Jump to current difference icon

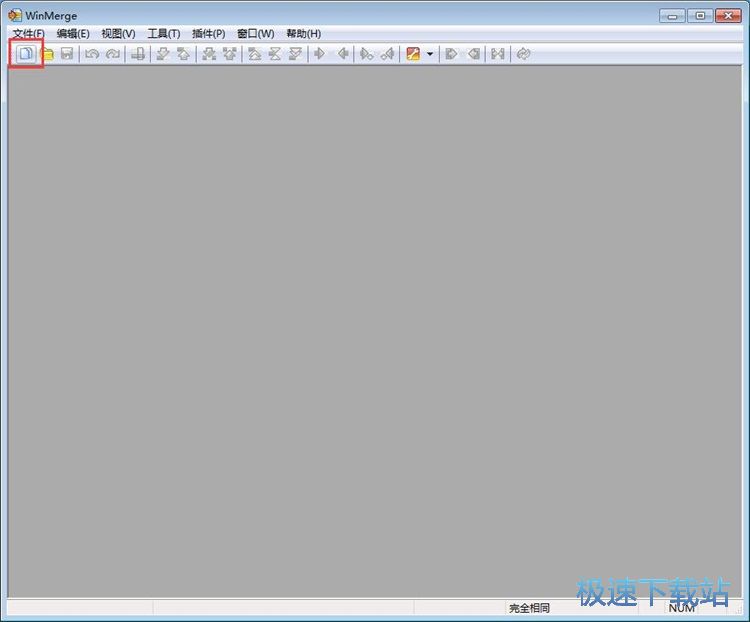pos(275,54)
